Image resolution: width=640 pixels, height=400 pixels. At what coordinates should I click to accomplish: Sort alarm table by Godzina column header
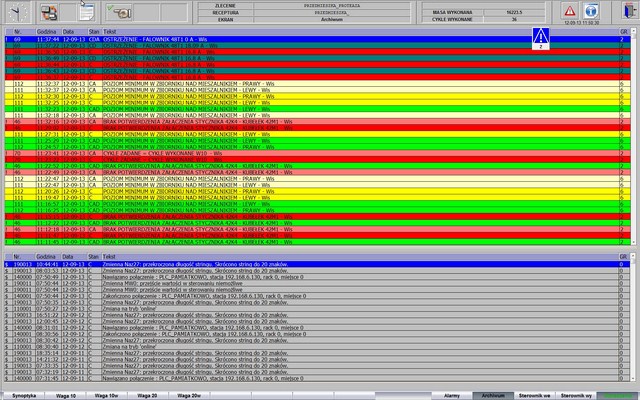(x=48, y=31)
